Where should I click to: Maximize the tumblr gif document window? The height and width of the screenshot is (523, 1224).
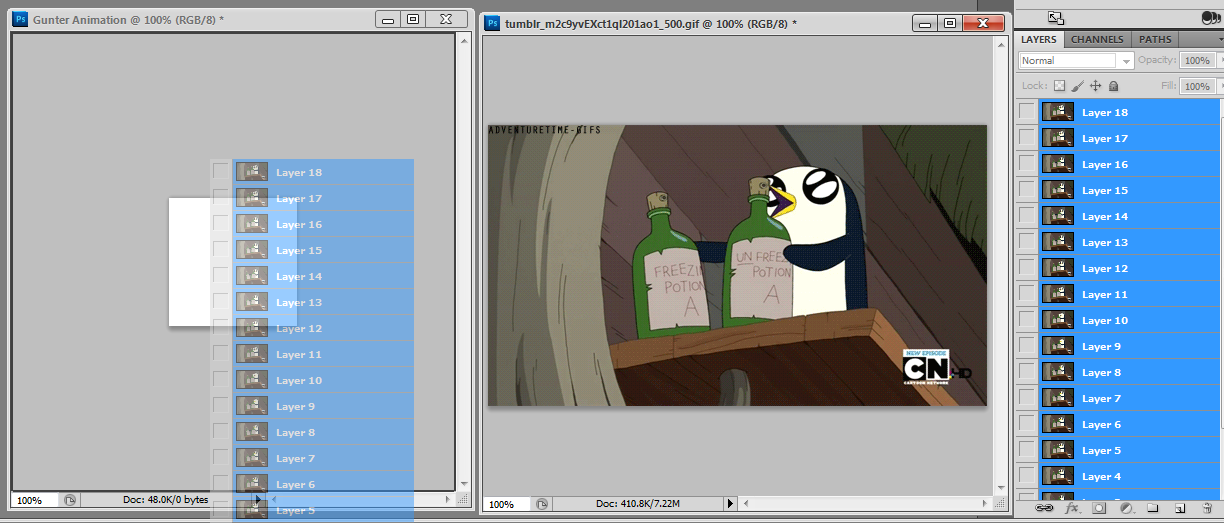point(950,23)
